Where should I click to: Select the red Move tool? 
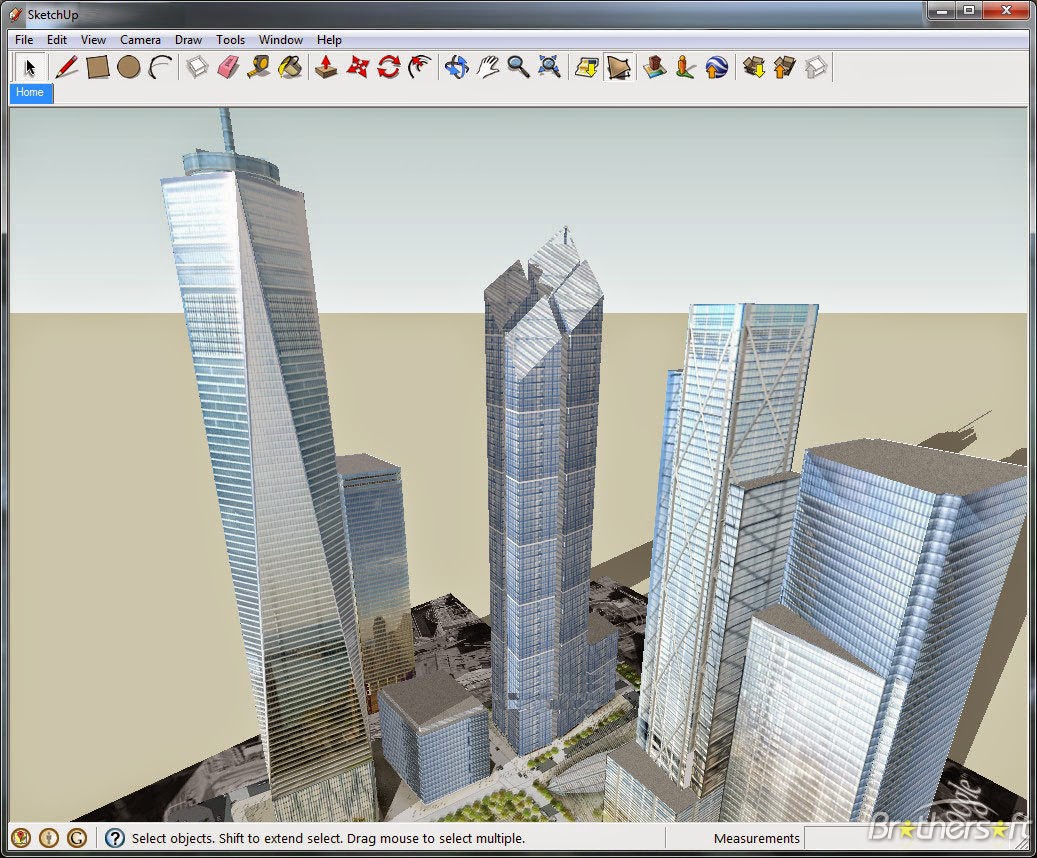358,67
